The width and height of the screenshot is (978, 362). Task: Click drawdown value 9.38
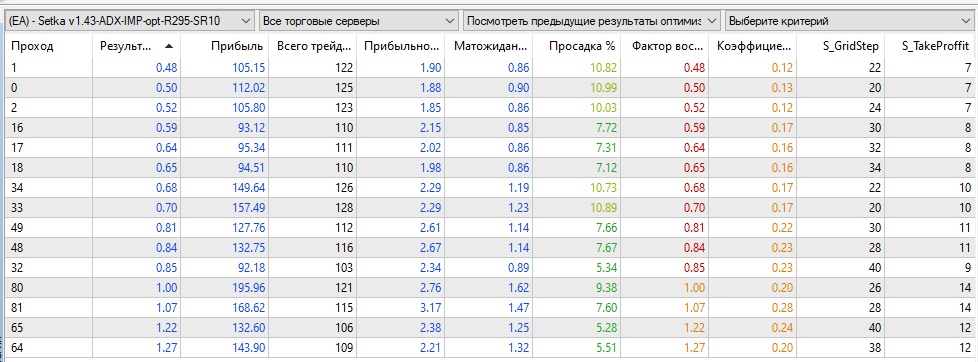click(605, 289)
